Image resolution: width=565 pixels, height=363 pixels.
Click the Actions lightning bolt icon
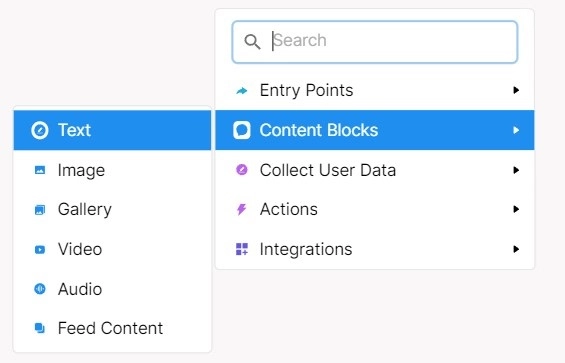241,209
